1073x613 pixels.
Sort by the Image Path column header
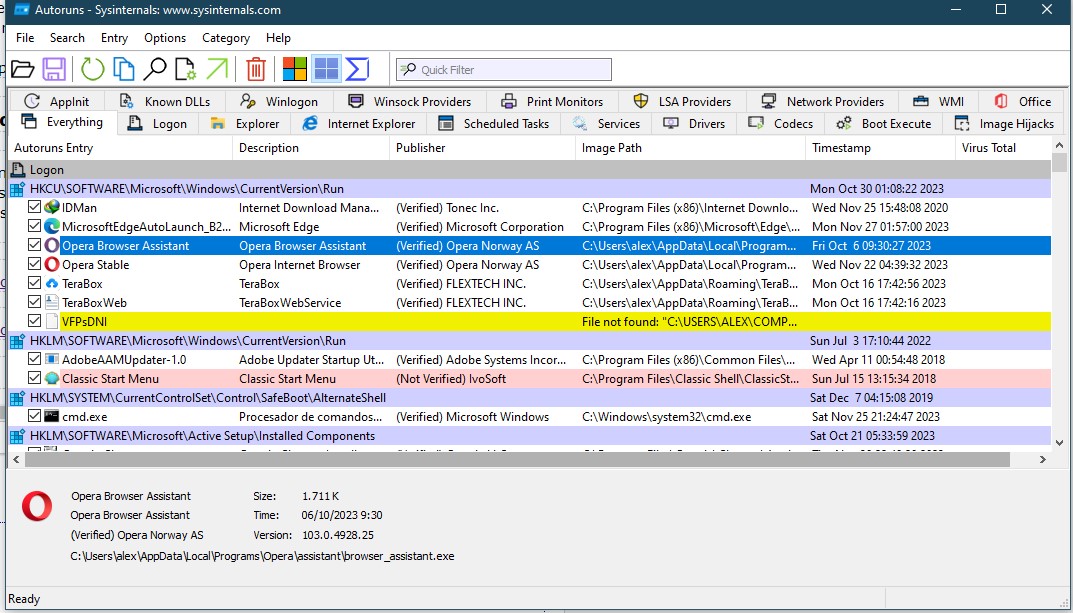[690, 148]
